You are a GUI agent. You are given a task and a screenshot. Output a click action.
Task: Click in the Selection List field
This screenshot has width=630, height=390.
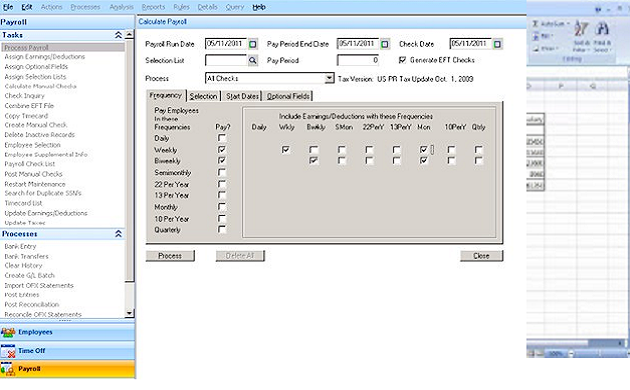click(226, 60)
